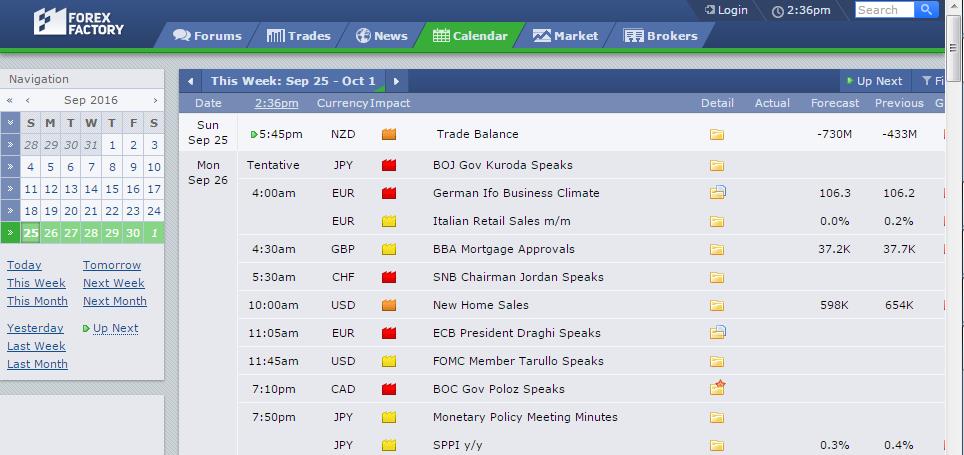Open detail folder for German Ifo Business Climate
This screenshot has height=455, width=964.
[x=717, y=192]
